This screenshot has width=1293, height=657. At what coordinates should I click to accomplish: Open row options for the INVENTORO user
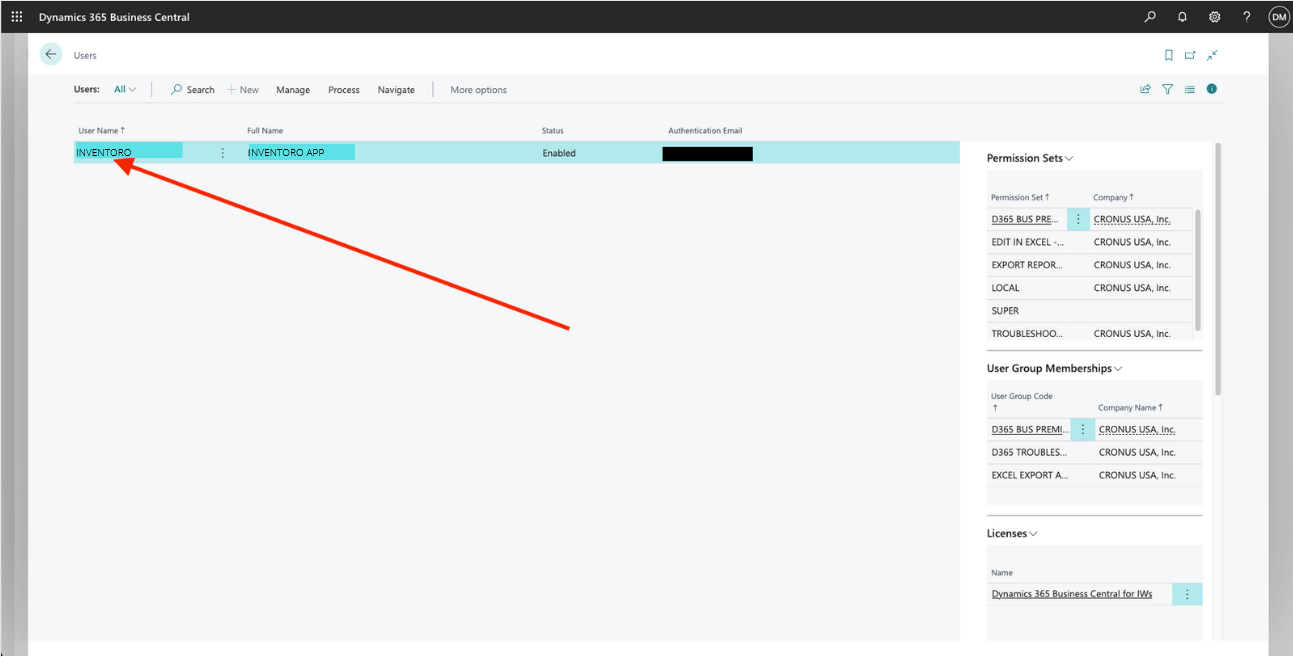click(222, 153)
